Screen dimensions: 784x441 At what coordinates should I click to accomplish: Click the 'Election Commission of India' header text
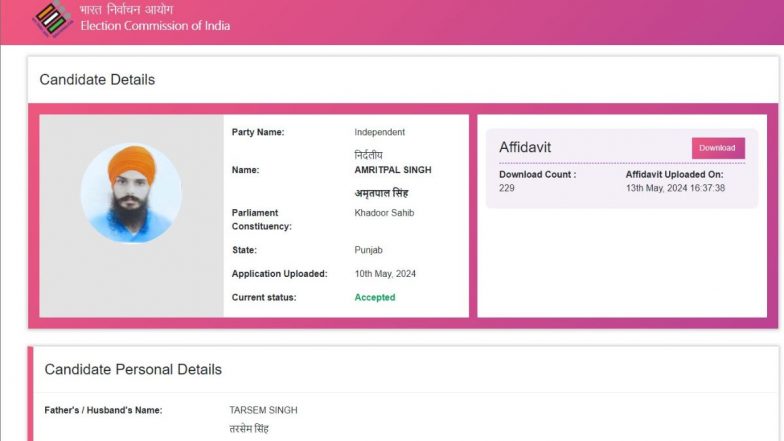click(155, 26)
